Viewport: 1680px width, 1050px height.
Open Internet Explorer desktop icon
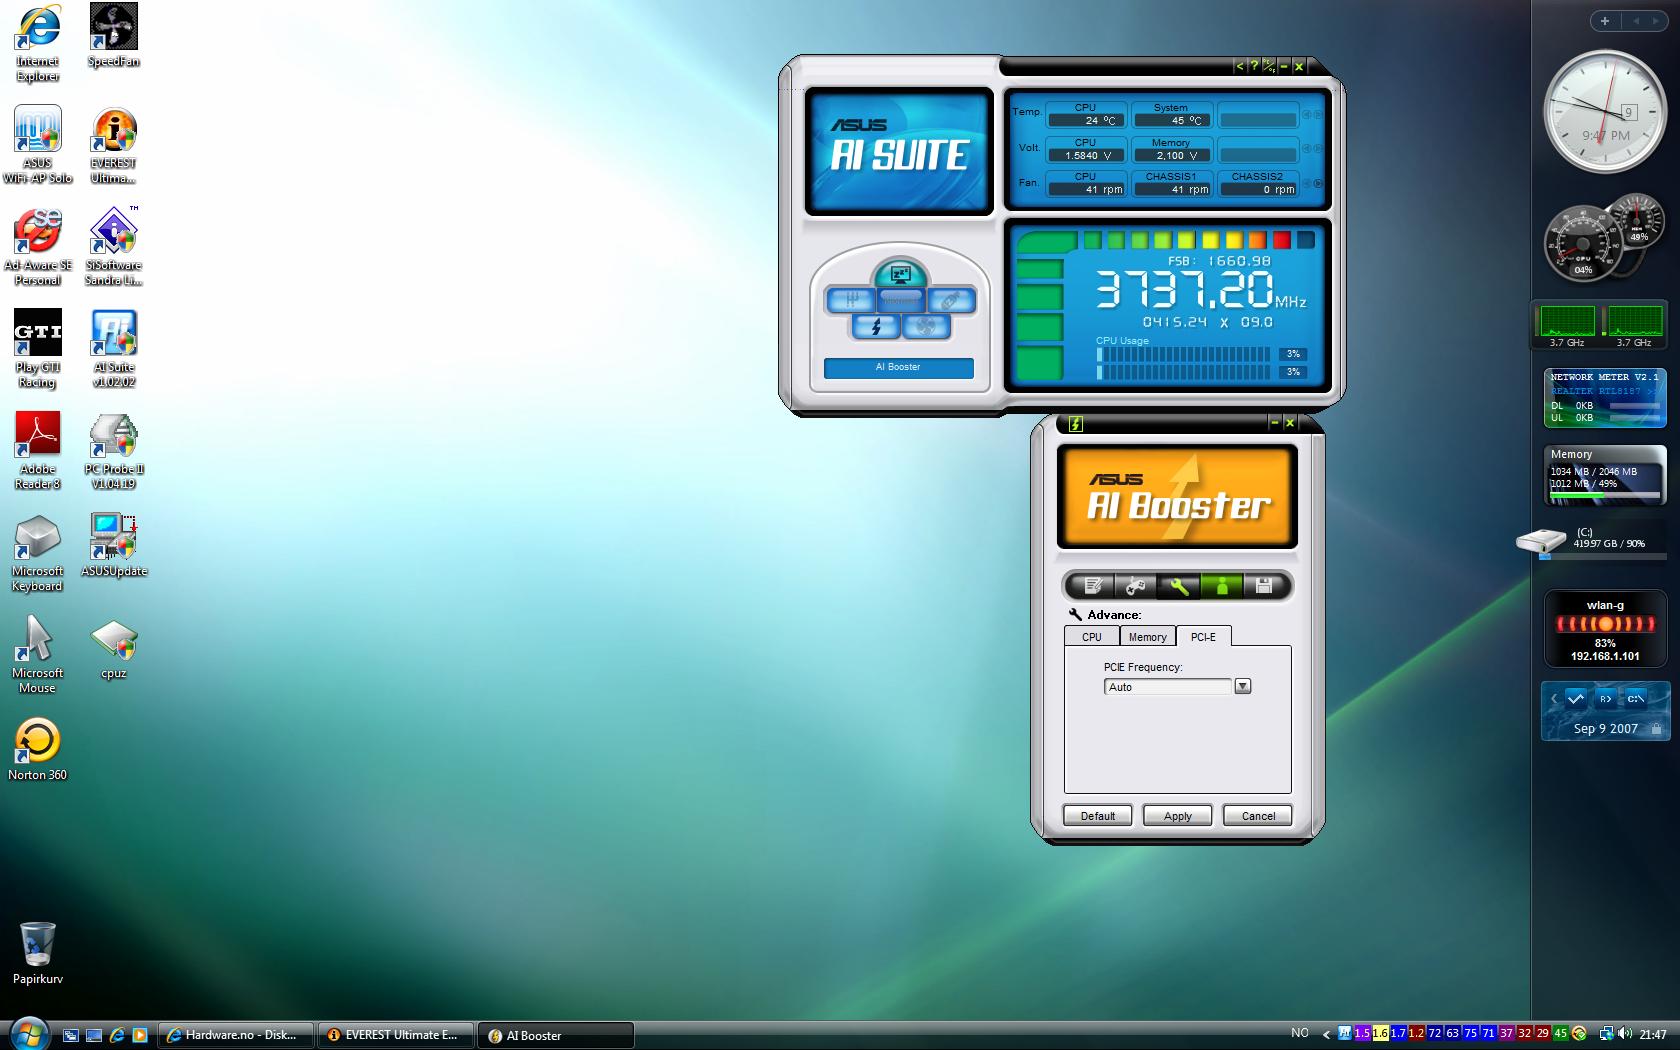(38, 43)
